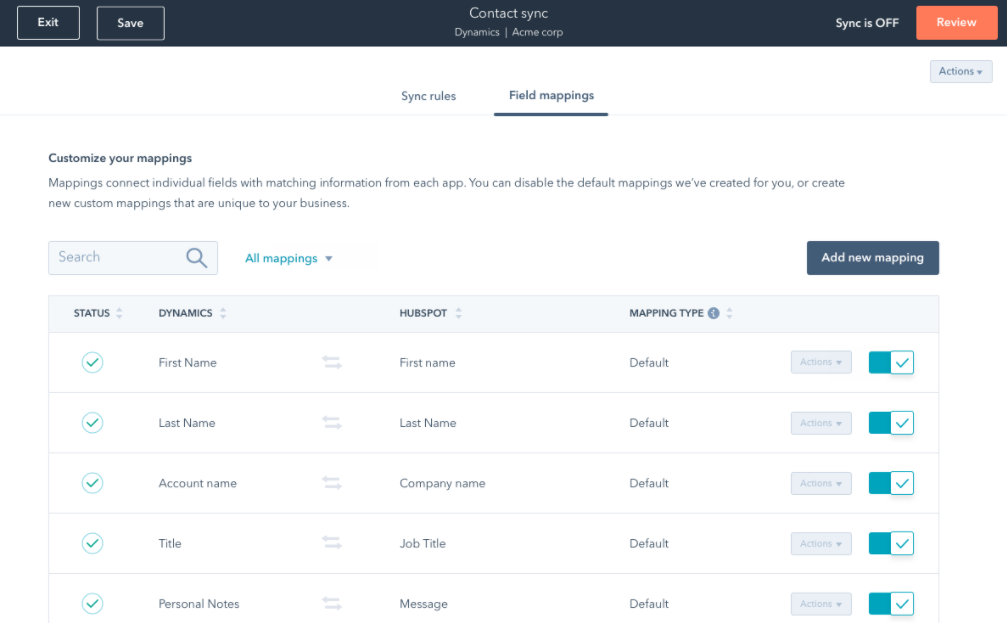Switch to the Sync rules tab
The width and height of the screenshot is (1007, 623).
428,96
